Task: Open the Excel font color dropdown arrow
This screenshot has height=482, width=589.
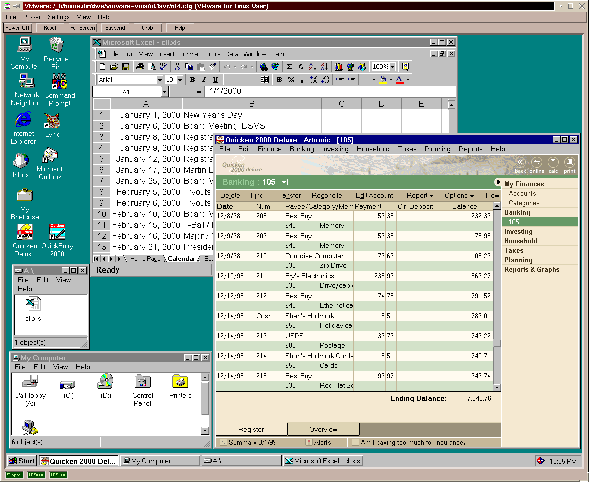Action: click(x=408, y=80)
